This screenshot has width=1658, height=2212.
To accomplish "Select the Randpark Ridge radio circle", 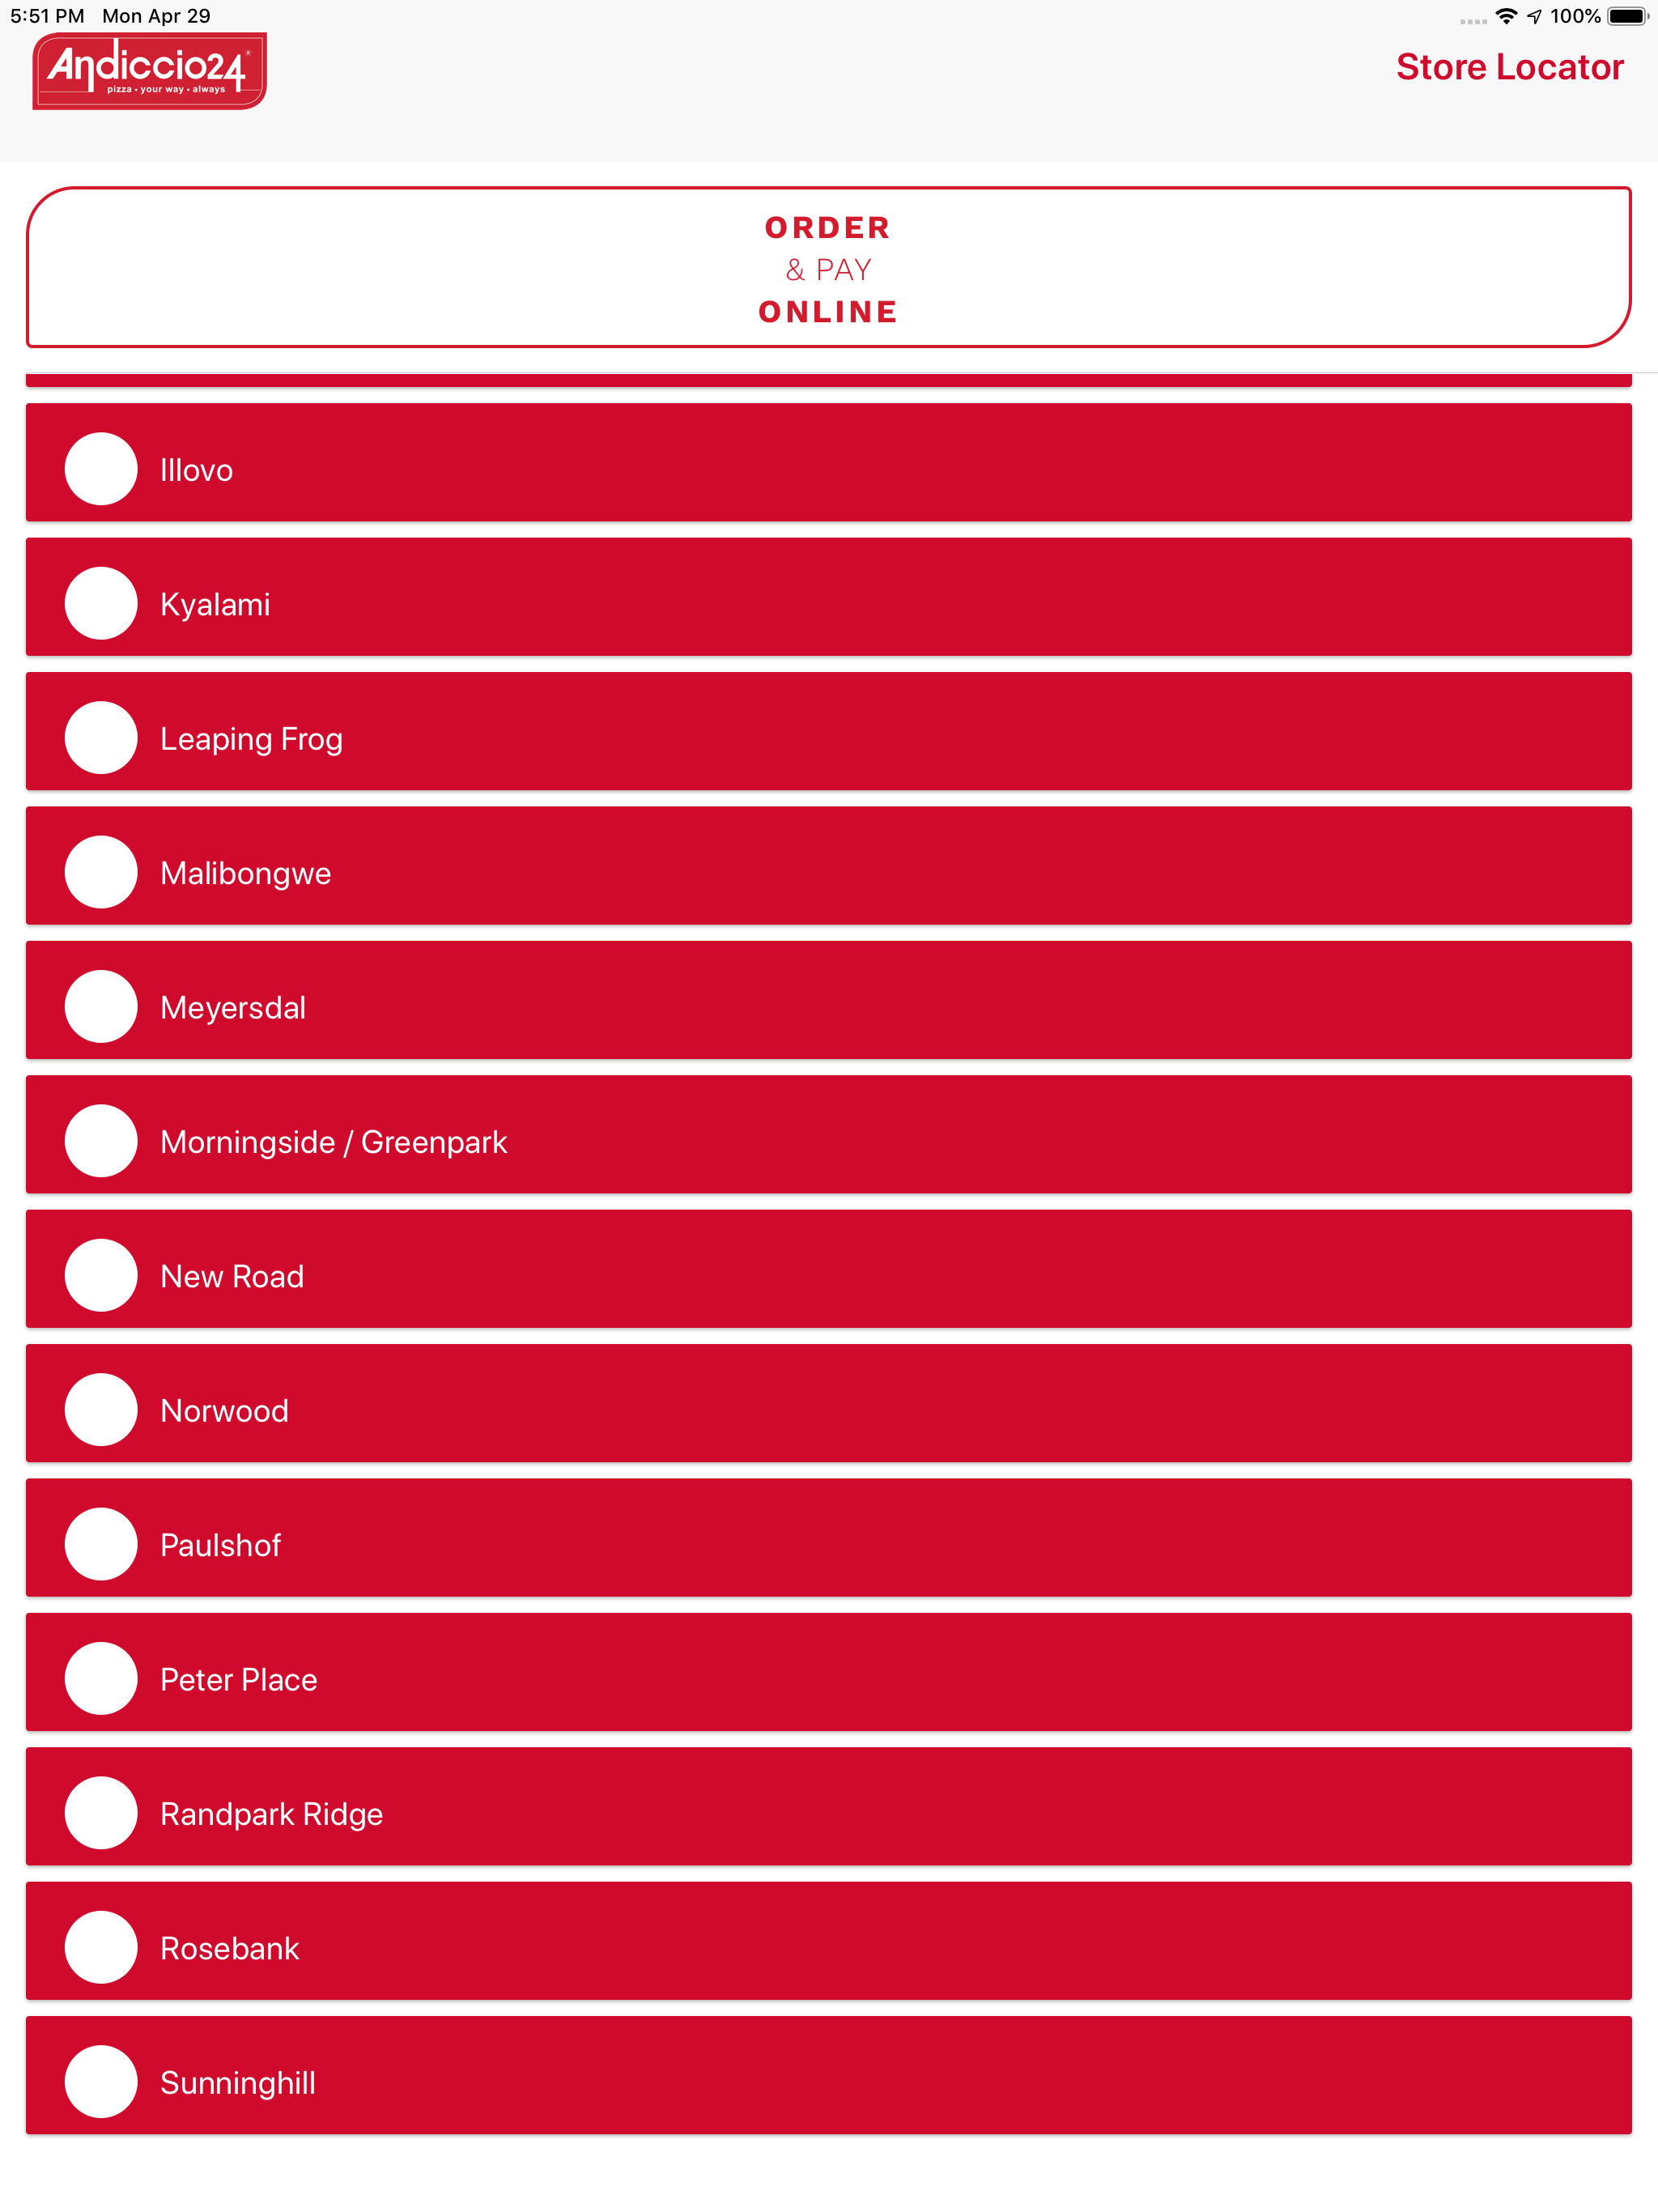I will click(x=101, y=1814).
